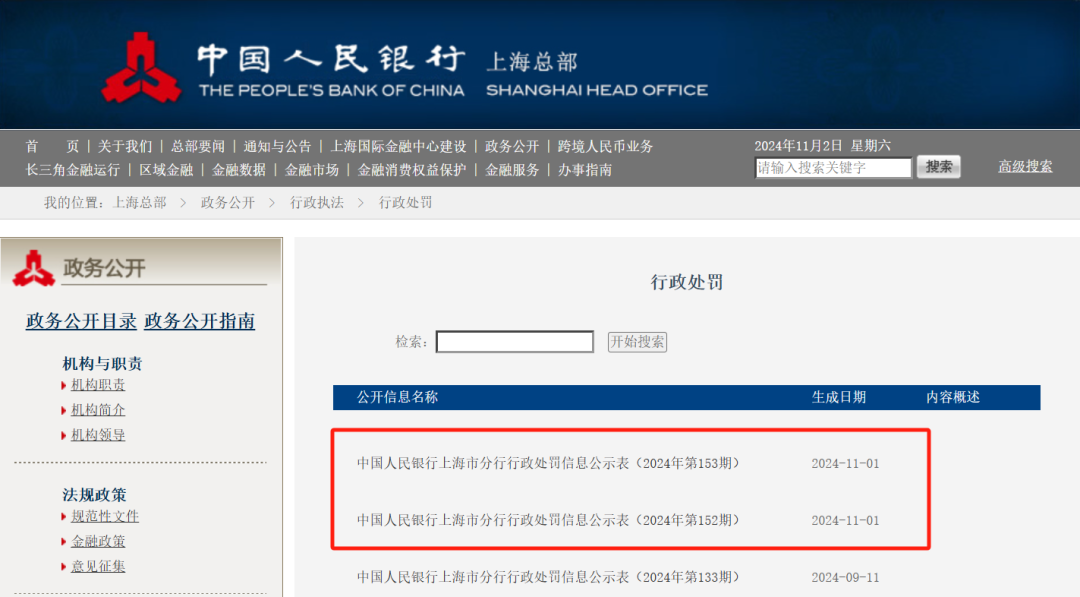Image resolution: width=1080 pixels, height=597 pixels.
Task: Select 金融数据 in navigation bar
Action: pos(239,169)
